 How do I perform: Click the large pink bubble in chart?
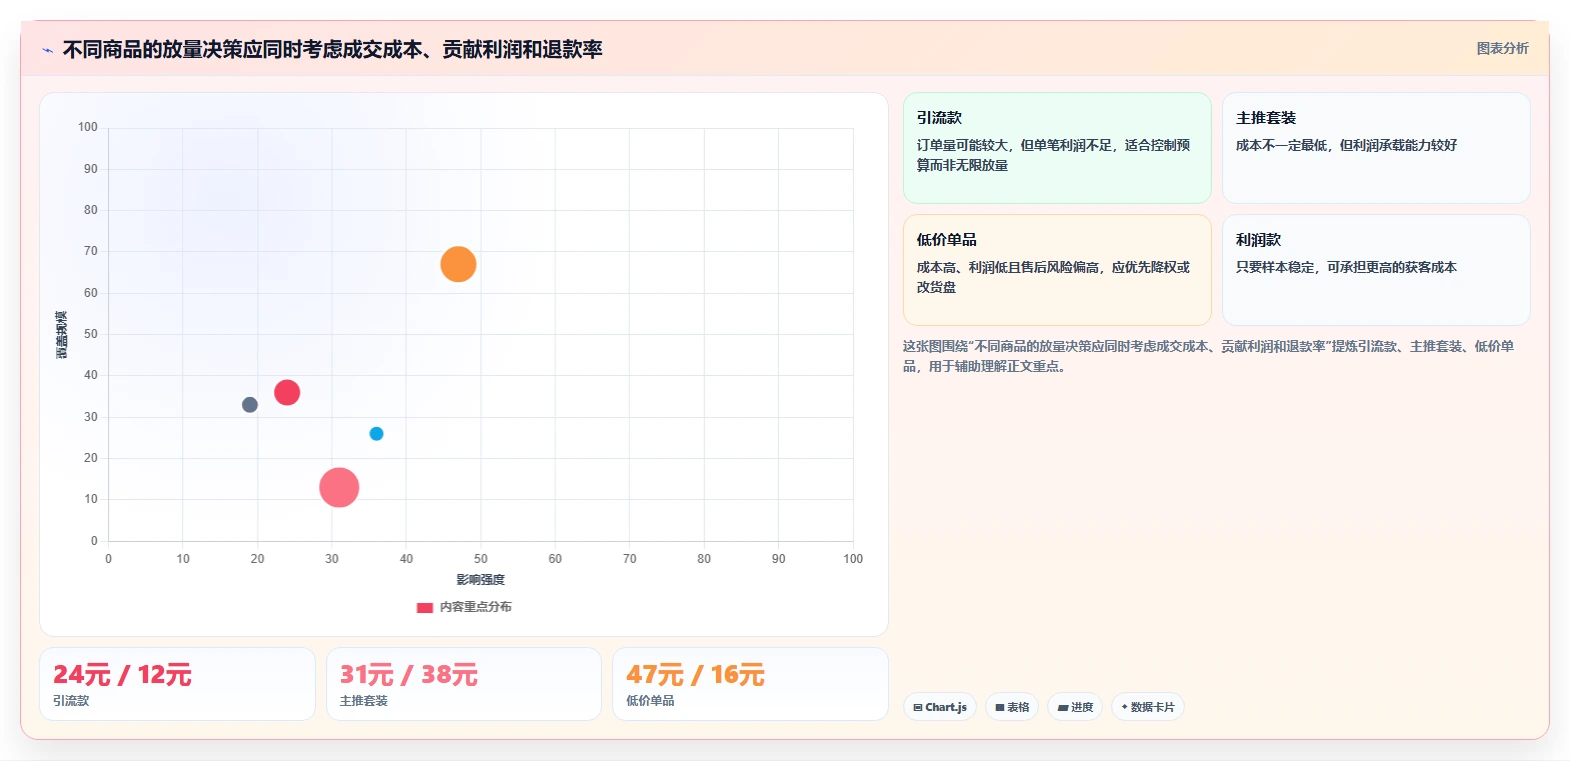point(339,487)
